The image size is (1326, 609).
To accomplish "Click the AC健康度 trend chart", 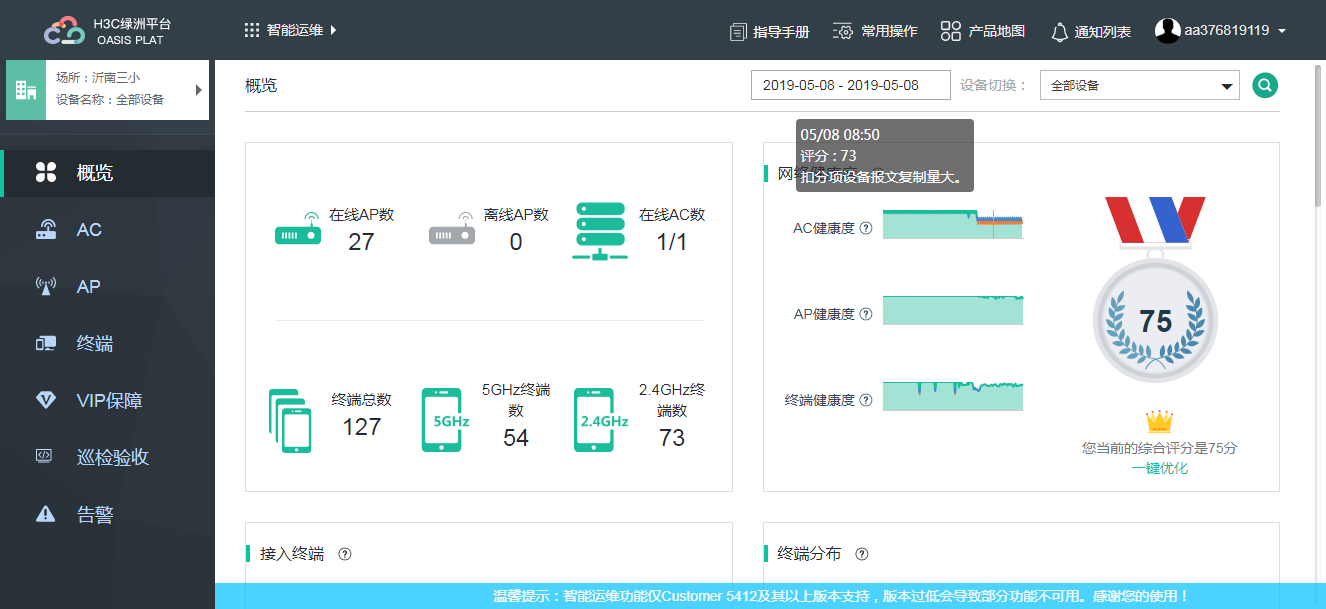I will 953,225.
